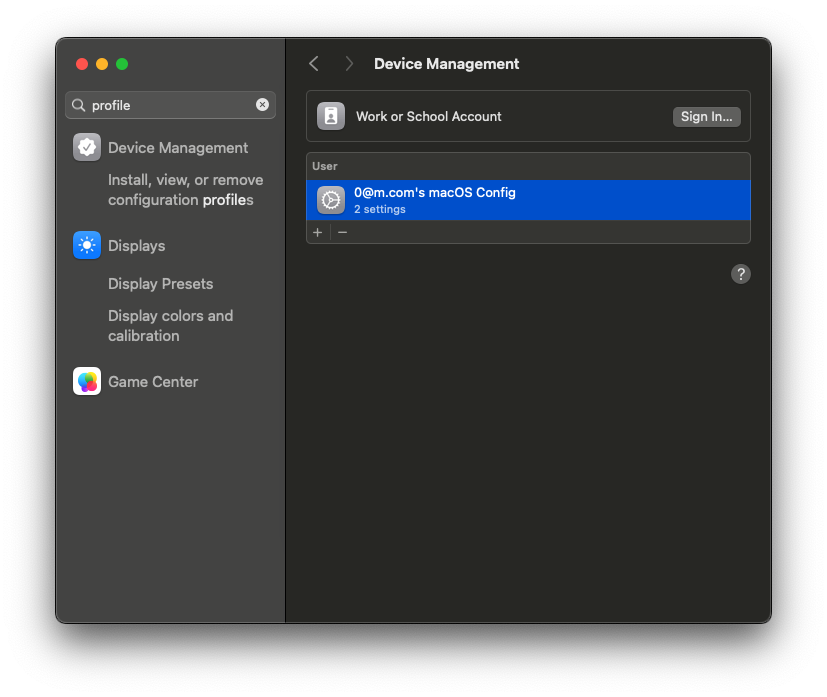
Task: Click the Displays sun icon in sidebar
Action: pos(87,245)
